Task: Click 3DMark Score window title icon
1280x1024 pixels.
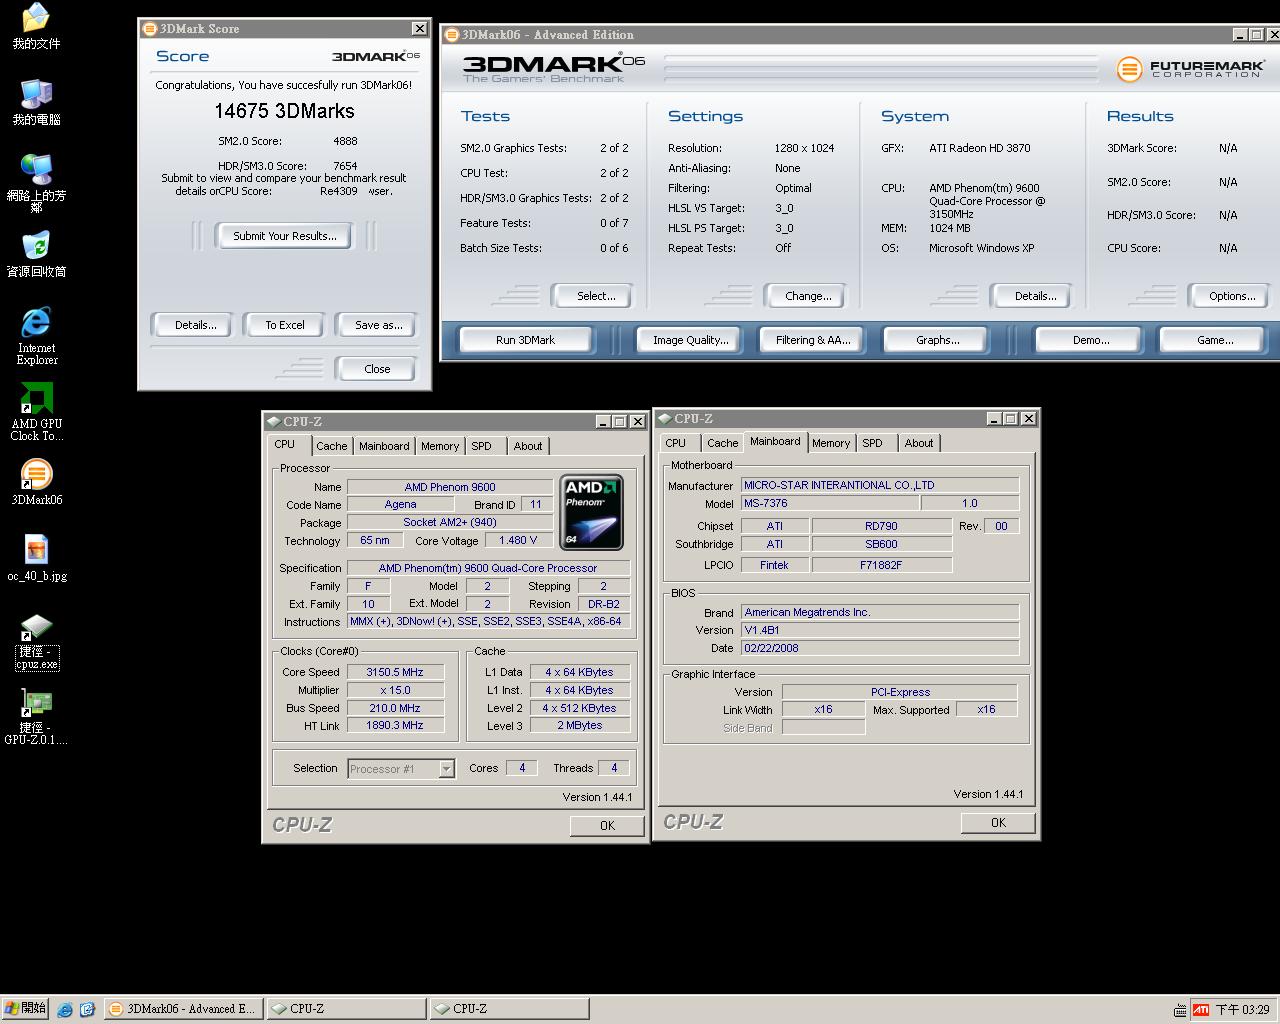Action: 149,29
